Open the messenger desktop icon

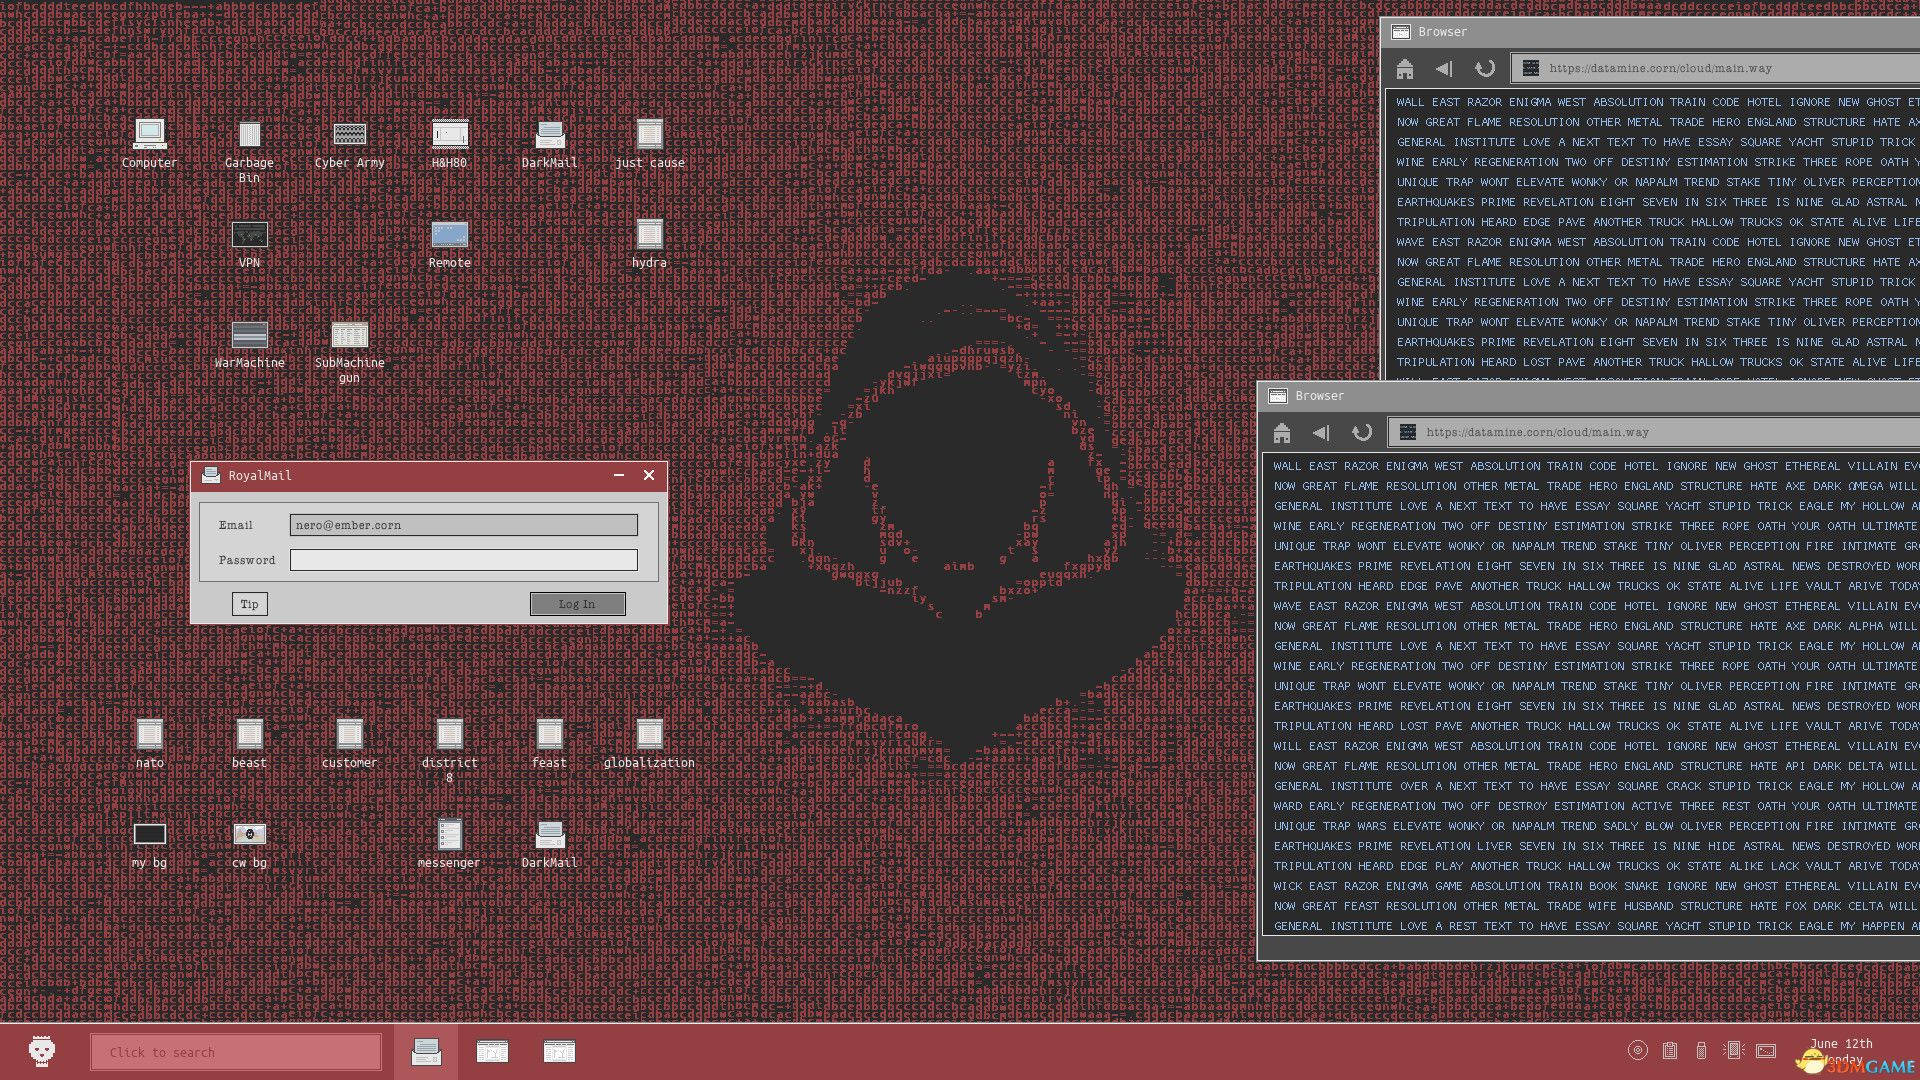[449, 835]
